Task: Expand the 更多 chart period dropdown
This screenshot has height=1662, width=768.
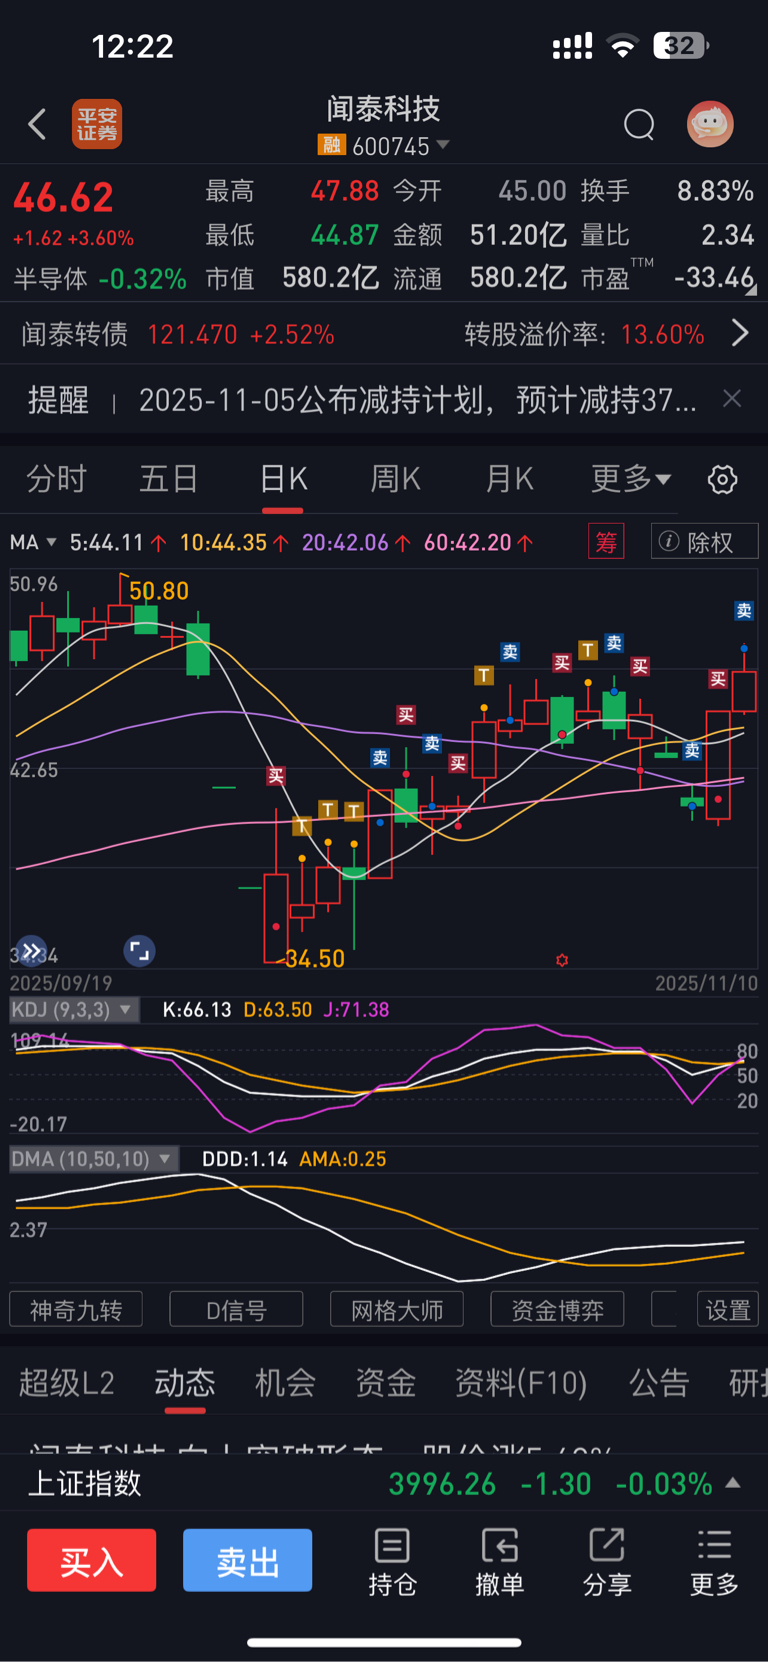Action: 631,479
